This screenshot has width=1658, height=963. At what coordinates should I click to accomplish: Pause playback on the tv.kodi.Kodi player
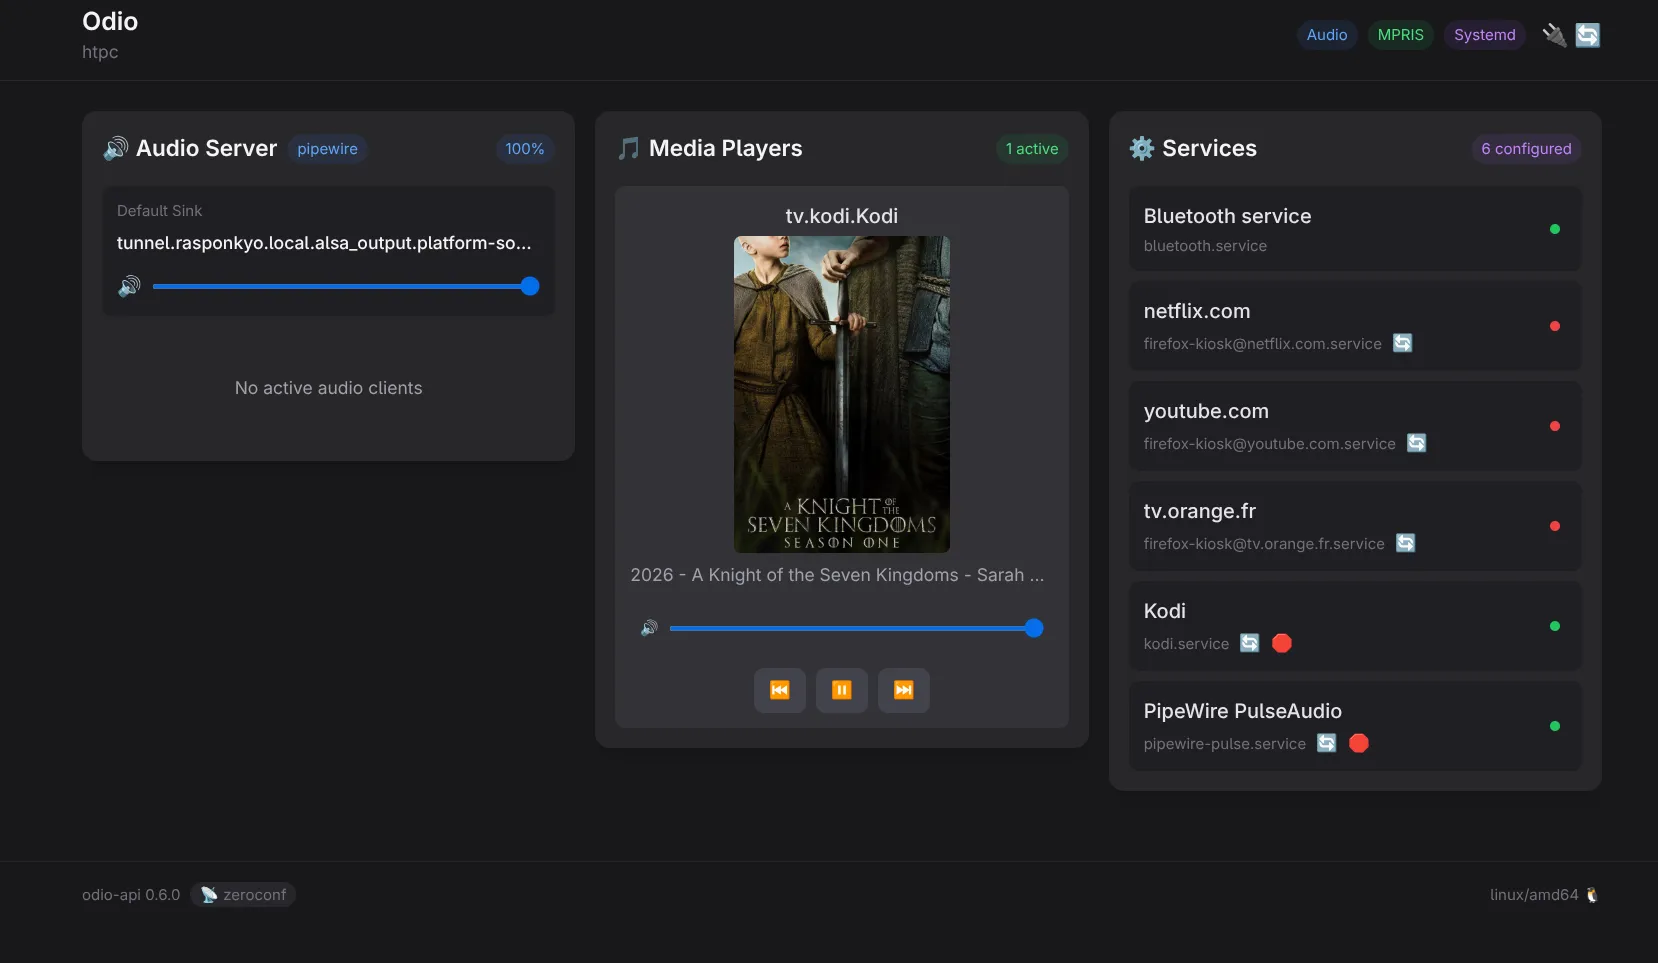point(842,690)
